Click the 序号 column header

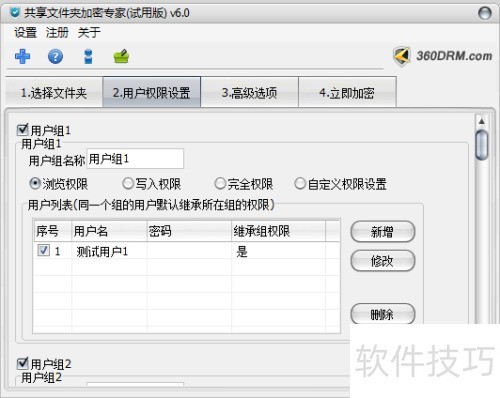click(53, 231)
